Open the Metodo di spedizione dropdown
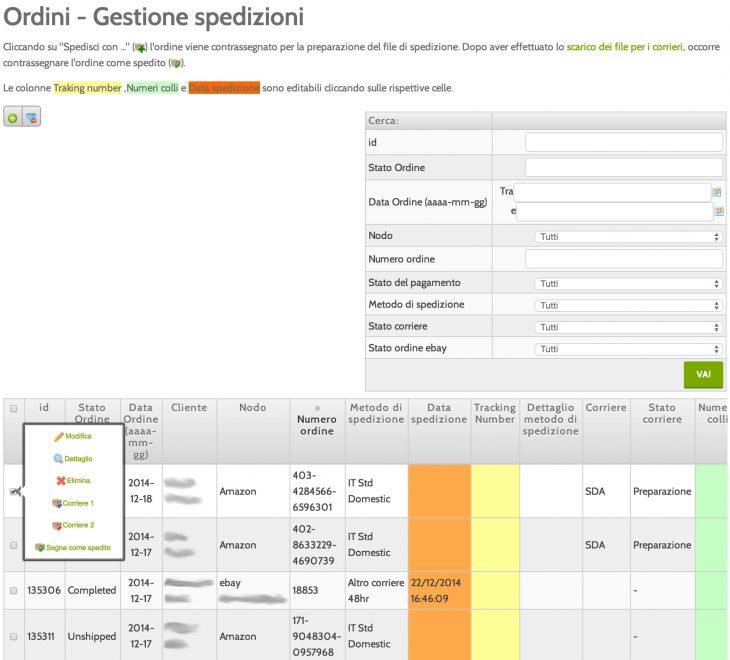Viewport: 730px width, 660px height. click(x=629, y=305)
